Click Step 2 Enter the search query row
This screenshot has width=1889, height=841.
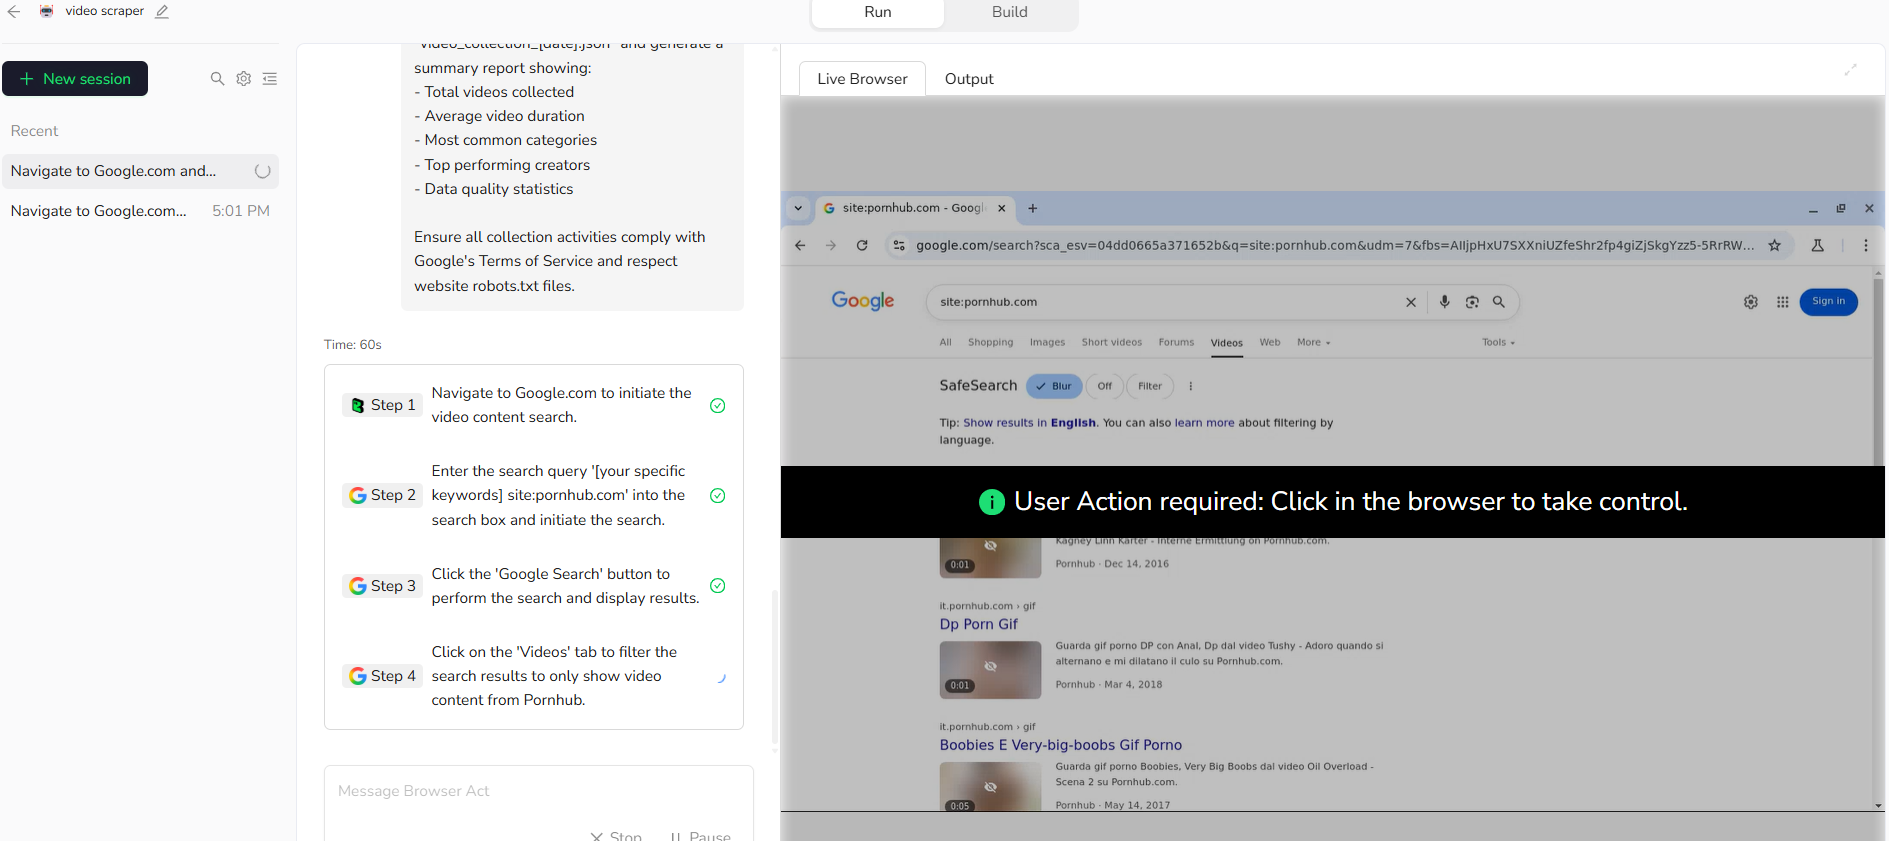[534, 496]
